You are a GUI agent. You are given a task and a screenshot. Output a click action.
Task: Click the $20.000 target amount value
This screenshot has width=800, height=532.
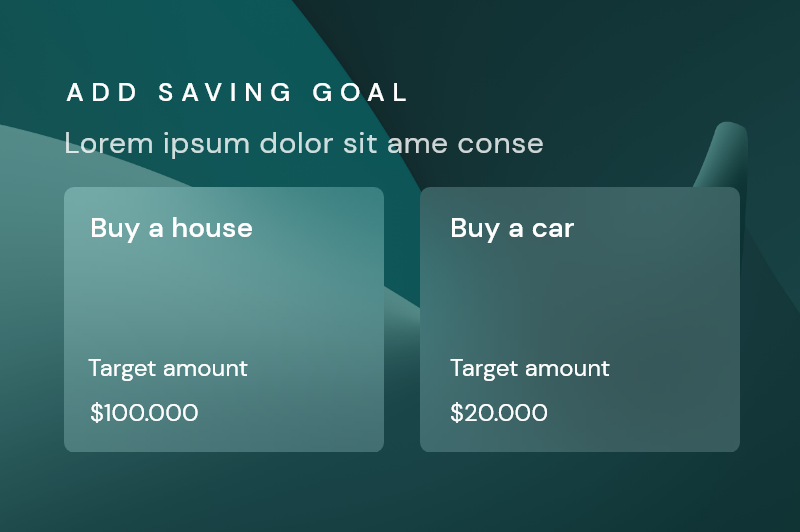(x=499, y=412)
